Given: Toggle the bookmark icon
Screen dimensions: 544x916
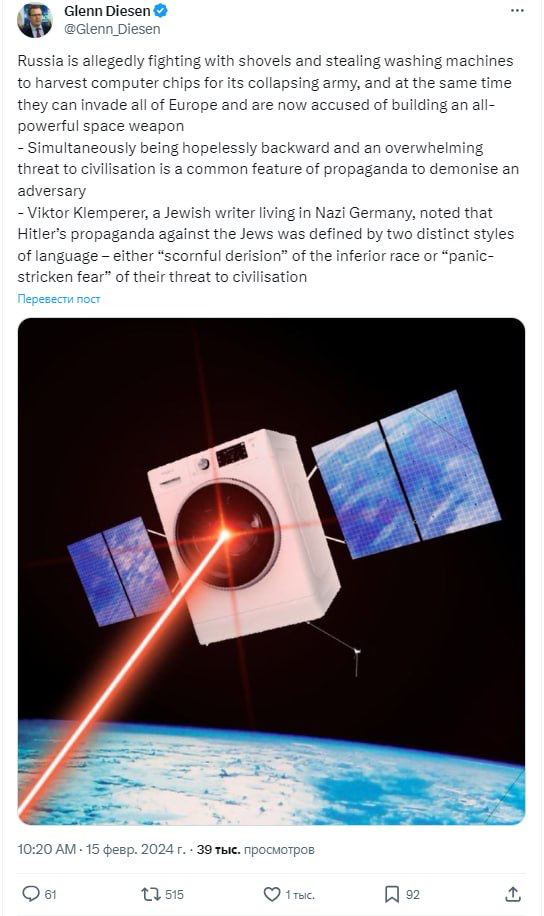Looking at the screenshot, I should click(x=391, y=894).
